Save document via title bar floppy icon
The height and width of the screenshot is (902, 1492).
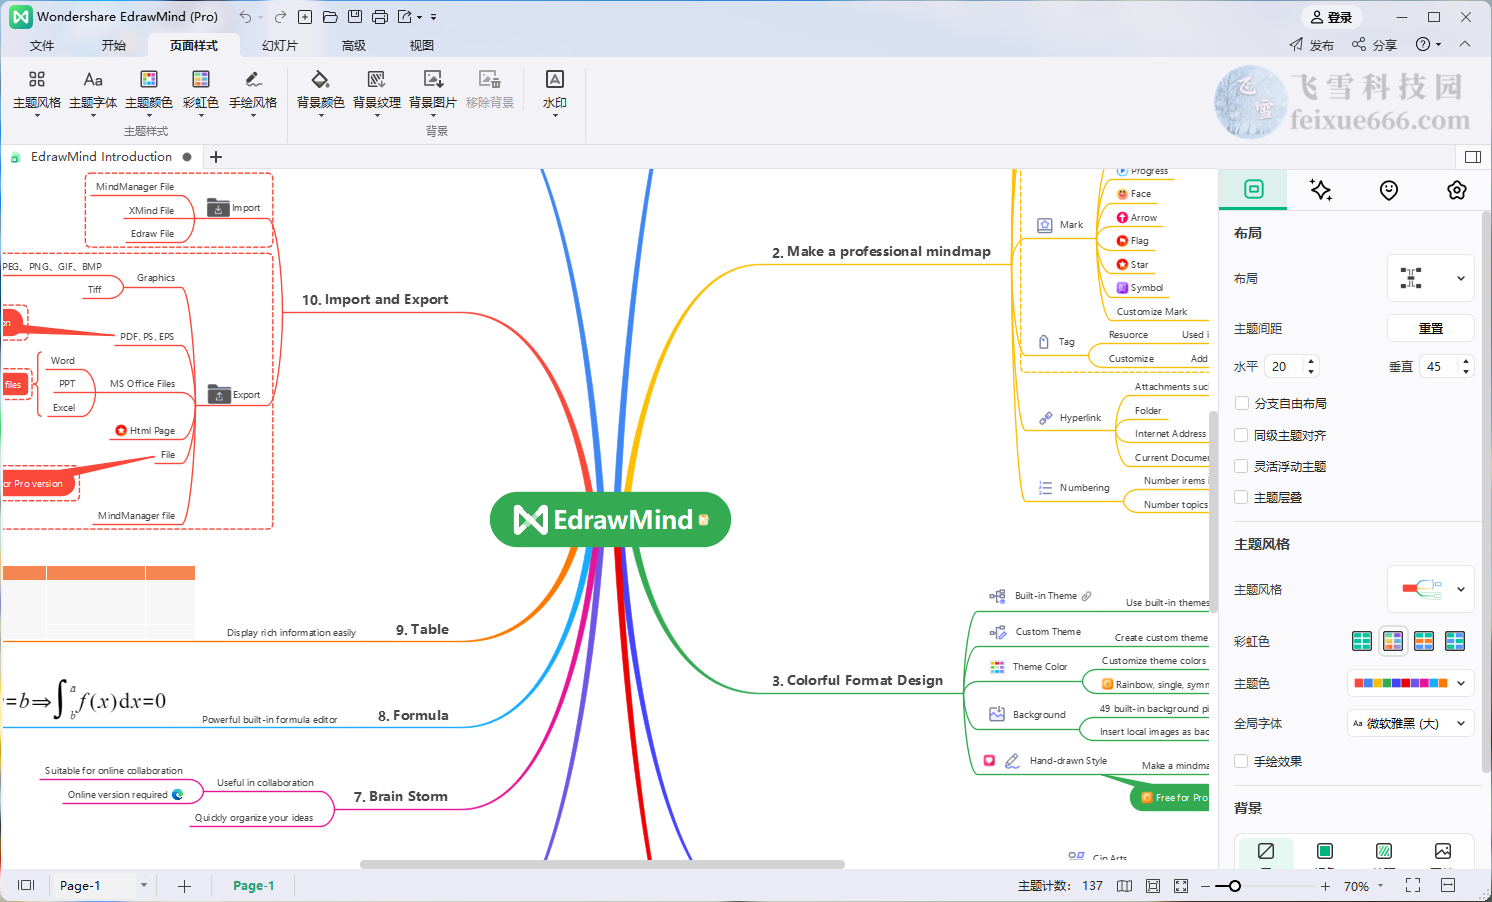pos(355,17)
